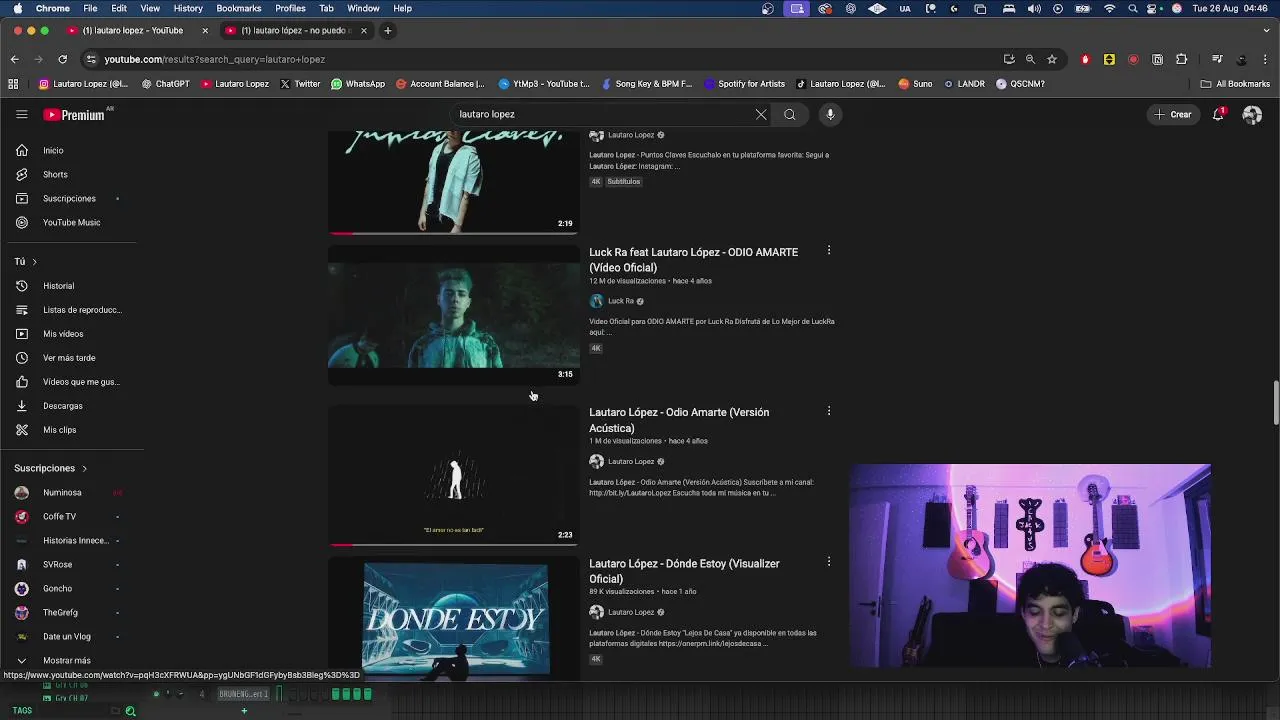The width and height of the screenshot is (1280, 720).
Task: Click Chrome back navigation arrow
Action: tap(14, 59)
